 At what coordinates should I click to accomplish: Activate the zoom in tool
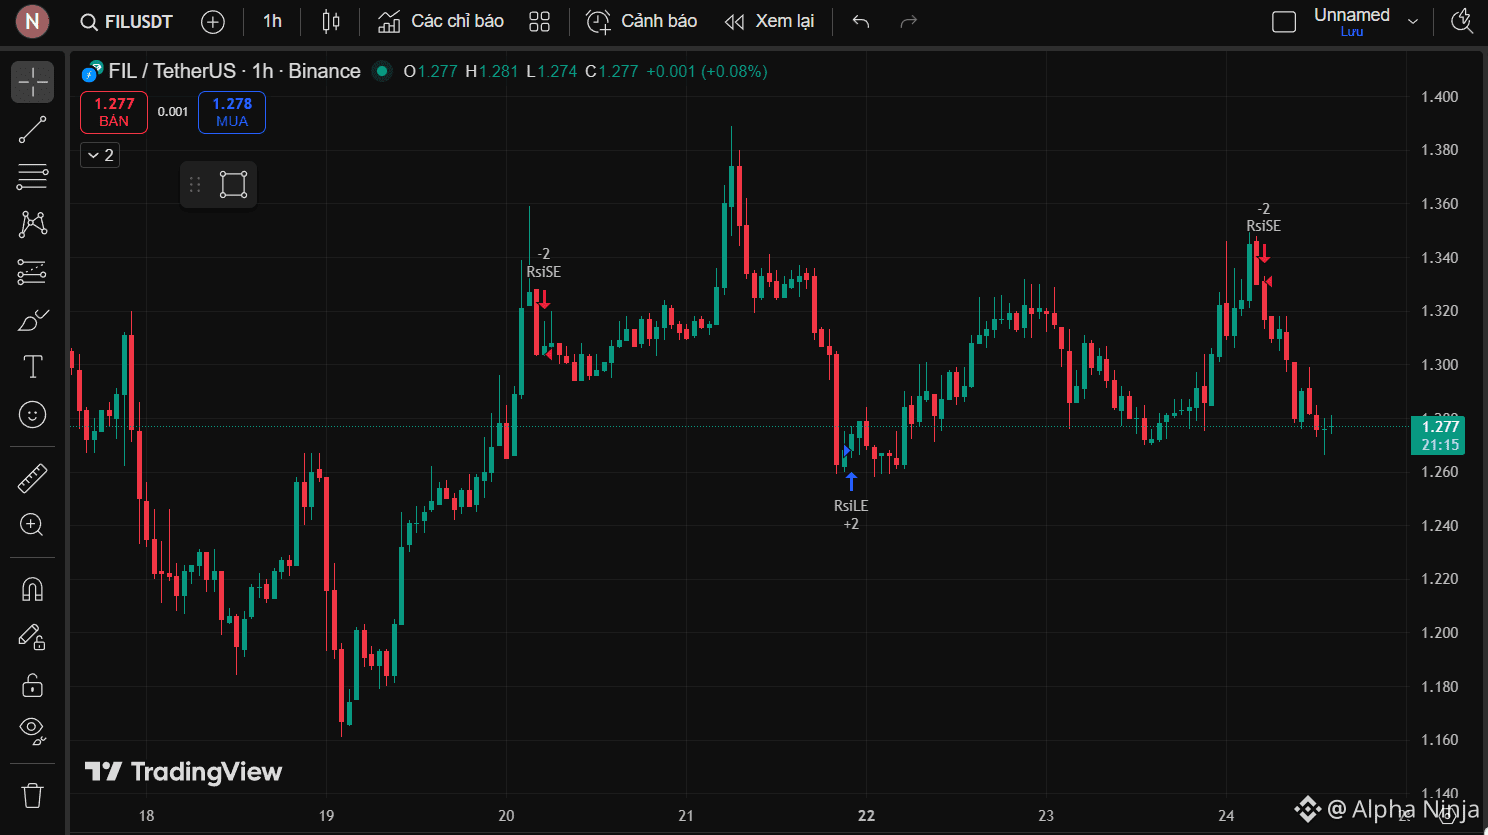click(x=32, y=525)
